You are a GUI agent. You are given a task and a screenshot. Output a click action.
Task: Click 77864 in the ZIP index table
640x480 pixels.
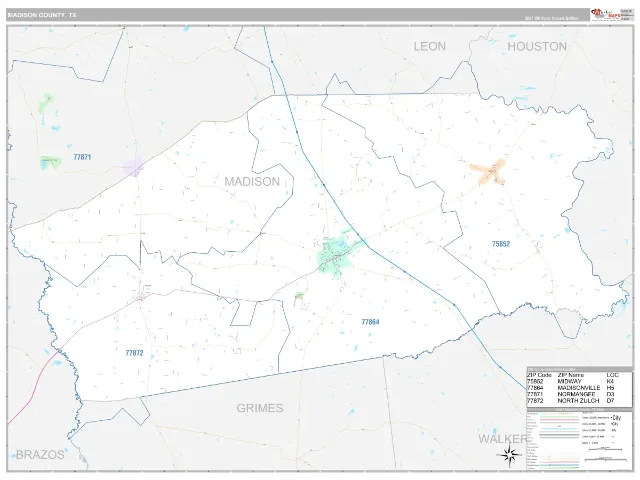click(x=535, y=388)
